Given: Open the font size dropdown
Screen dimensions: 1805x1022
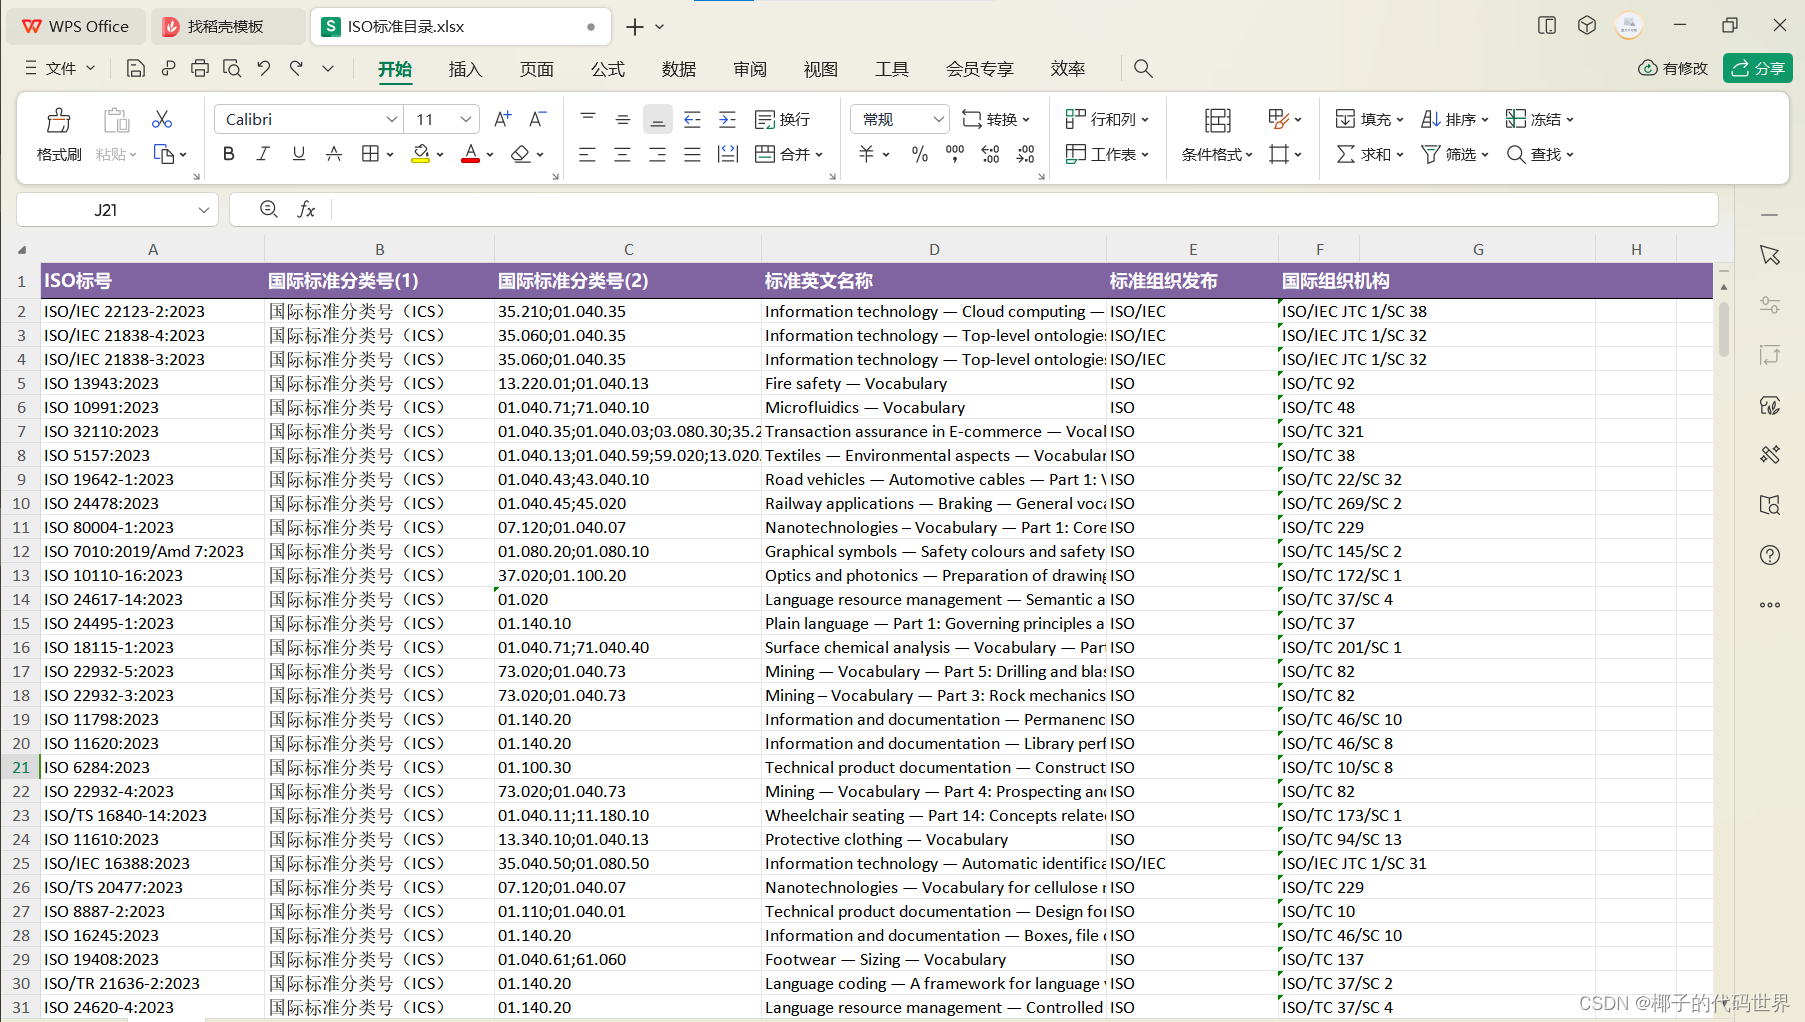Looking at the screenshot, I should coord(465,119).
